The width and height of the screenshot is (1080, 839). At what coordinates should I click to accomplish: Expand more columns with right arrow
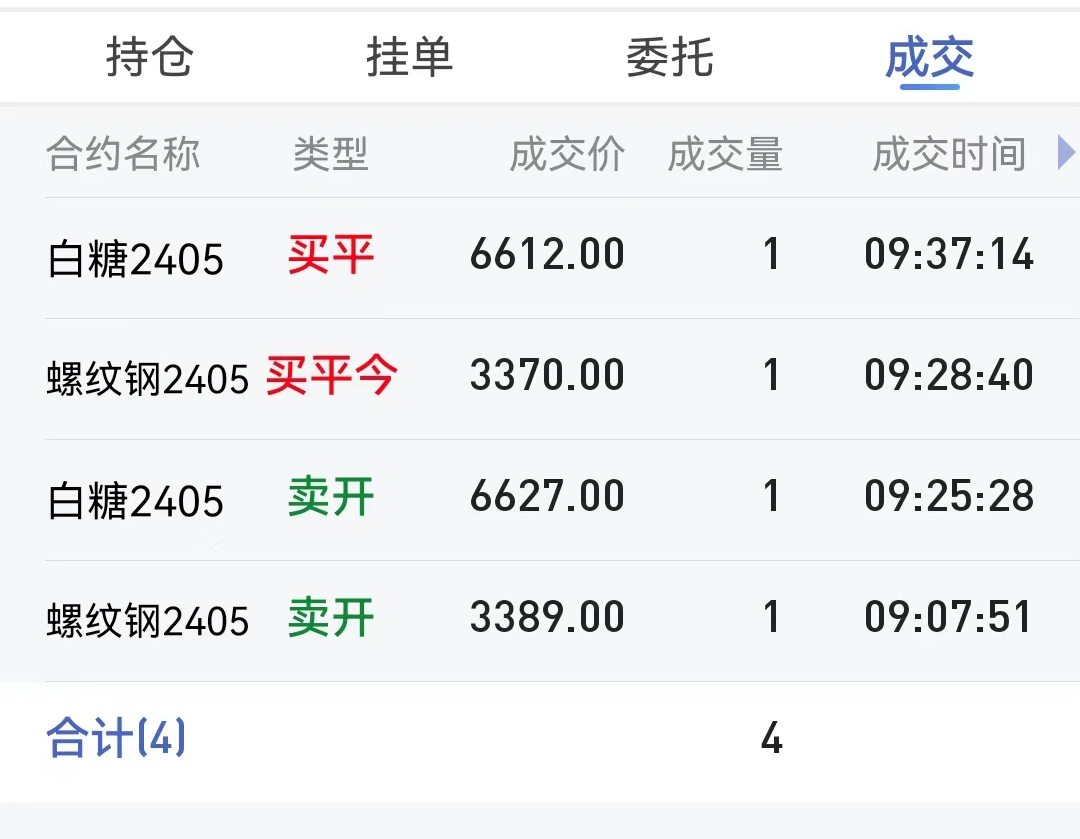(x=1066, y=154)
